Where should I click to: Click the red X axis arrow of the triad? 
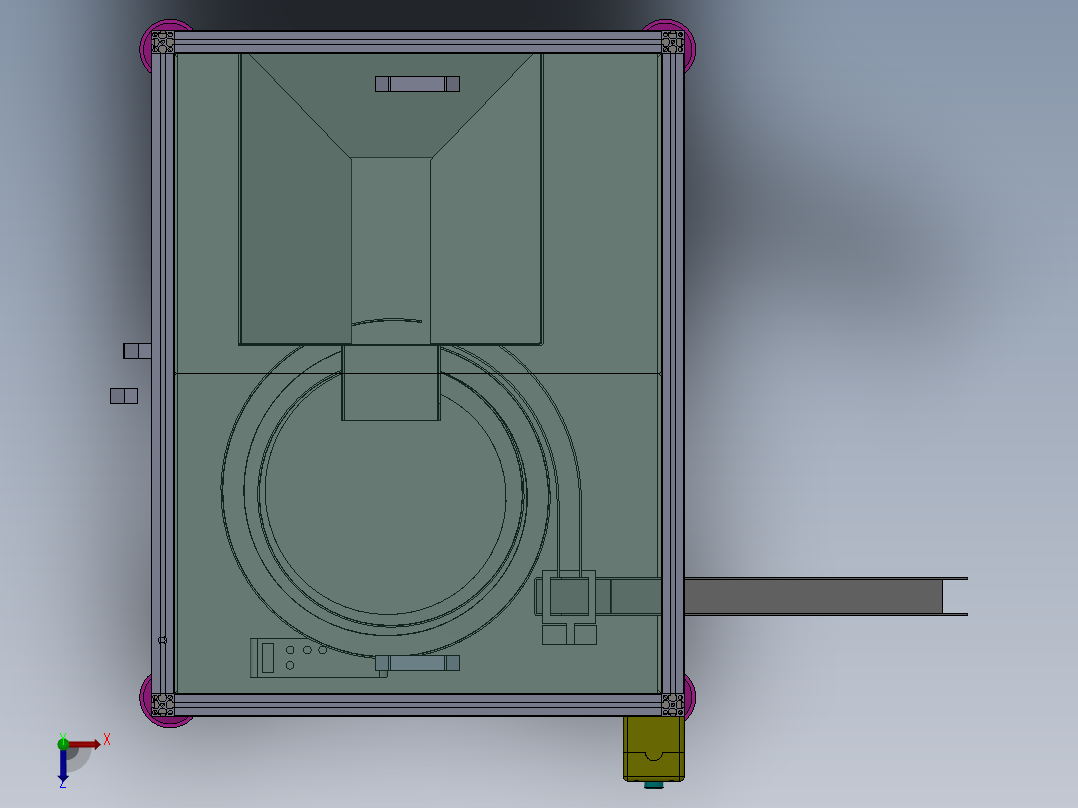[85, 744]
